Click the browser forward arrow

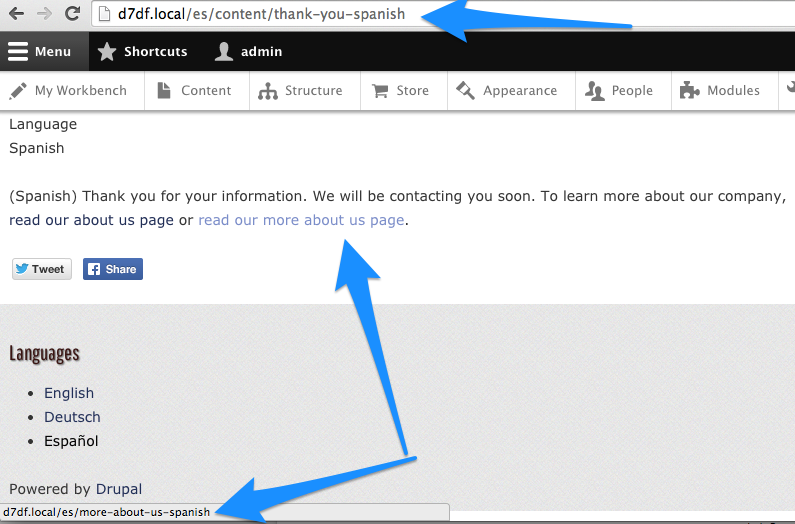[45, 14]
